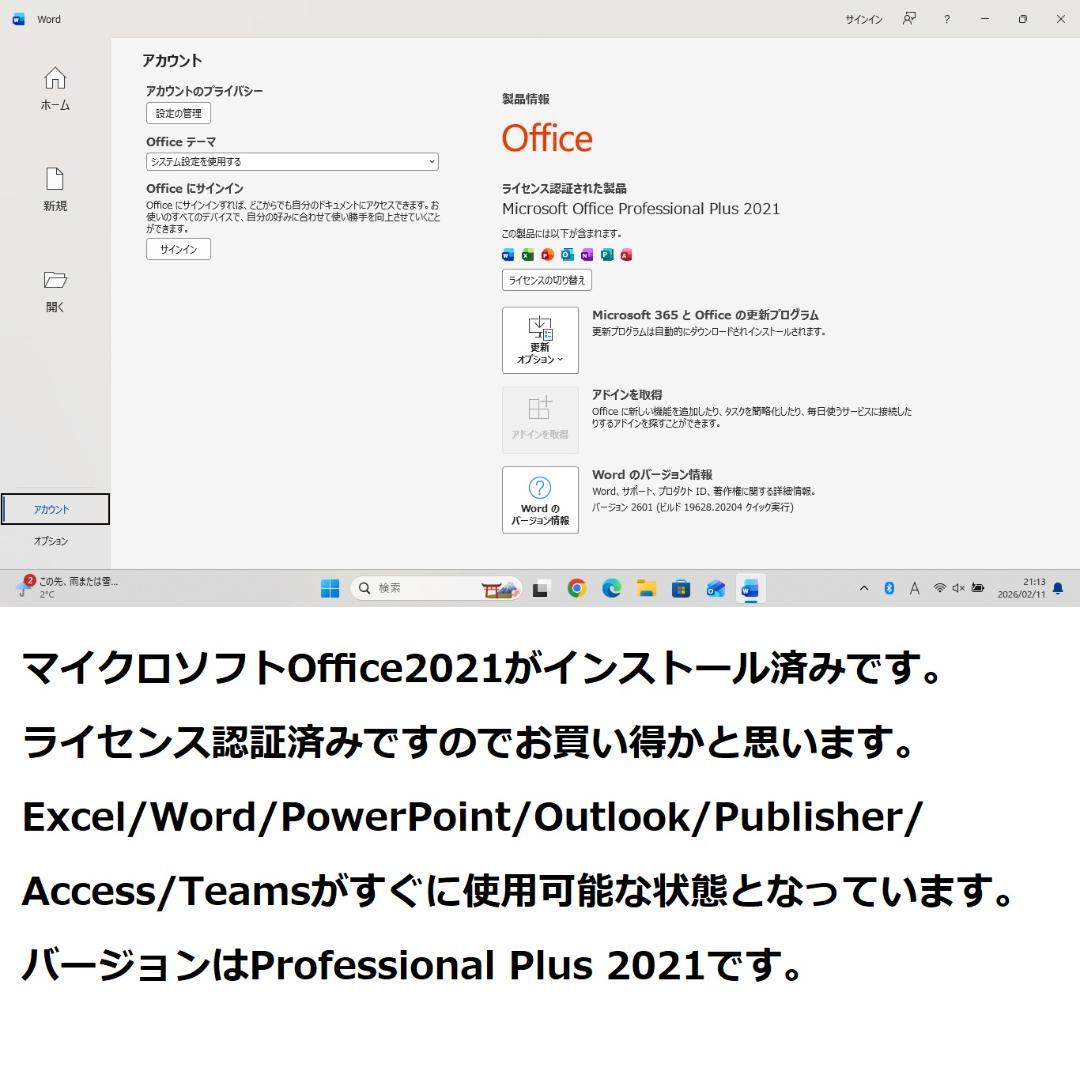Click the サインイン button

[x=178, y=249]
